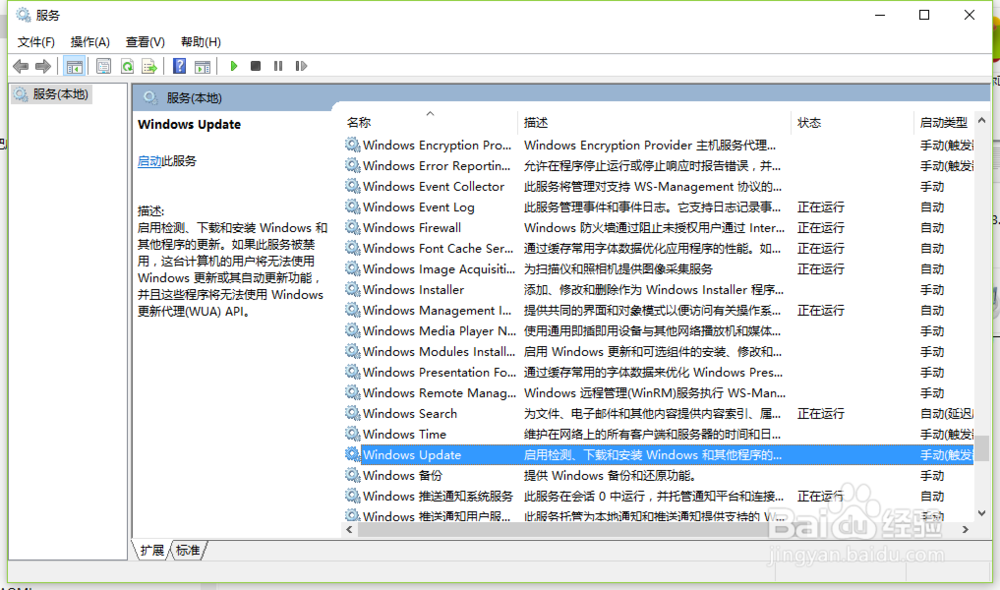Switch to the 标准 tab

188,550
